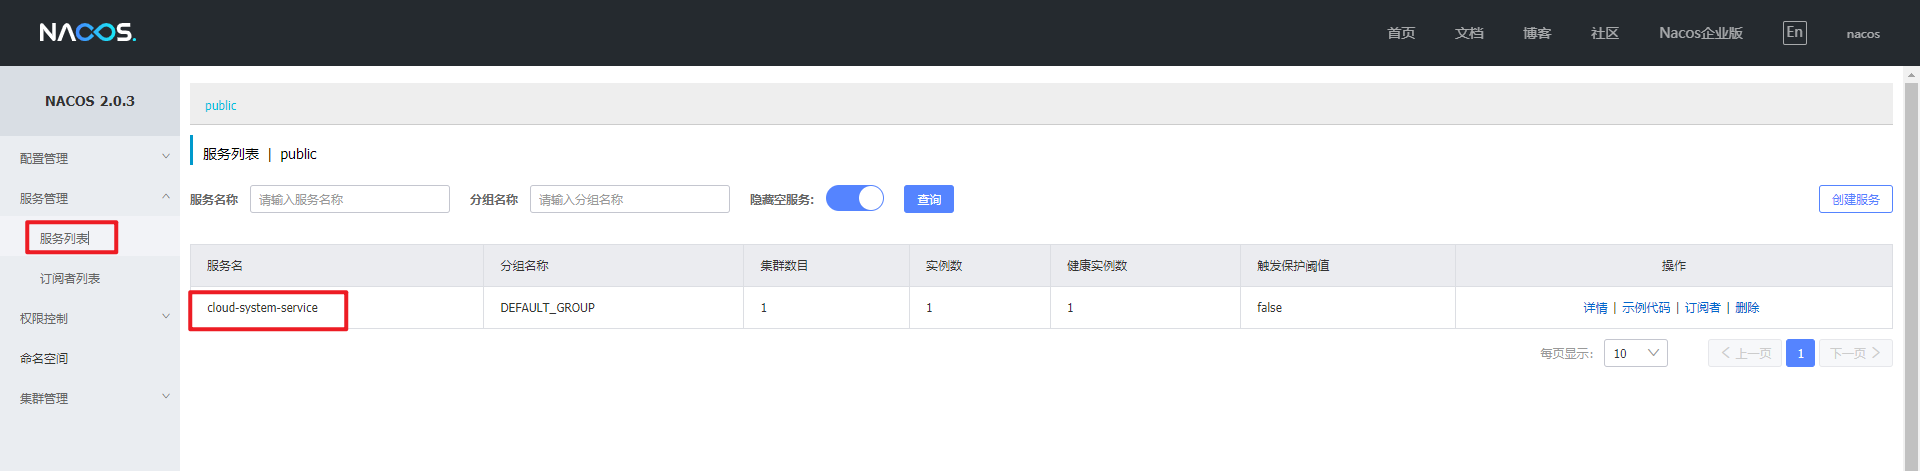
Task: Select the public namespace tab
Action: point(220,105)
